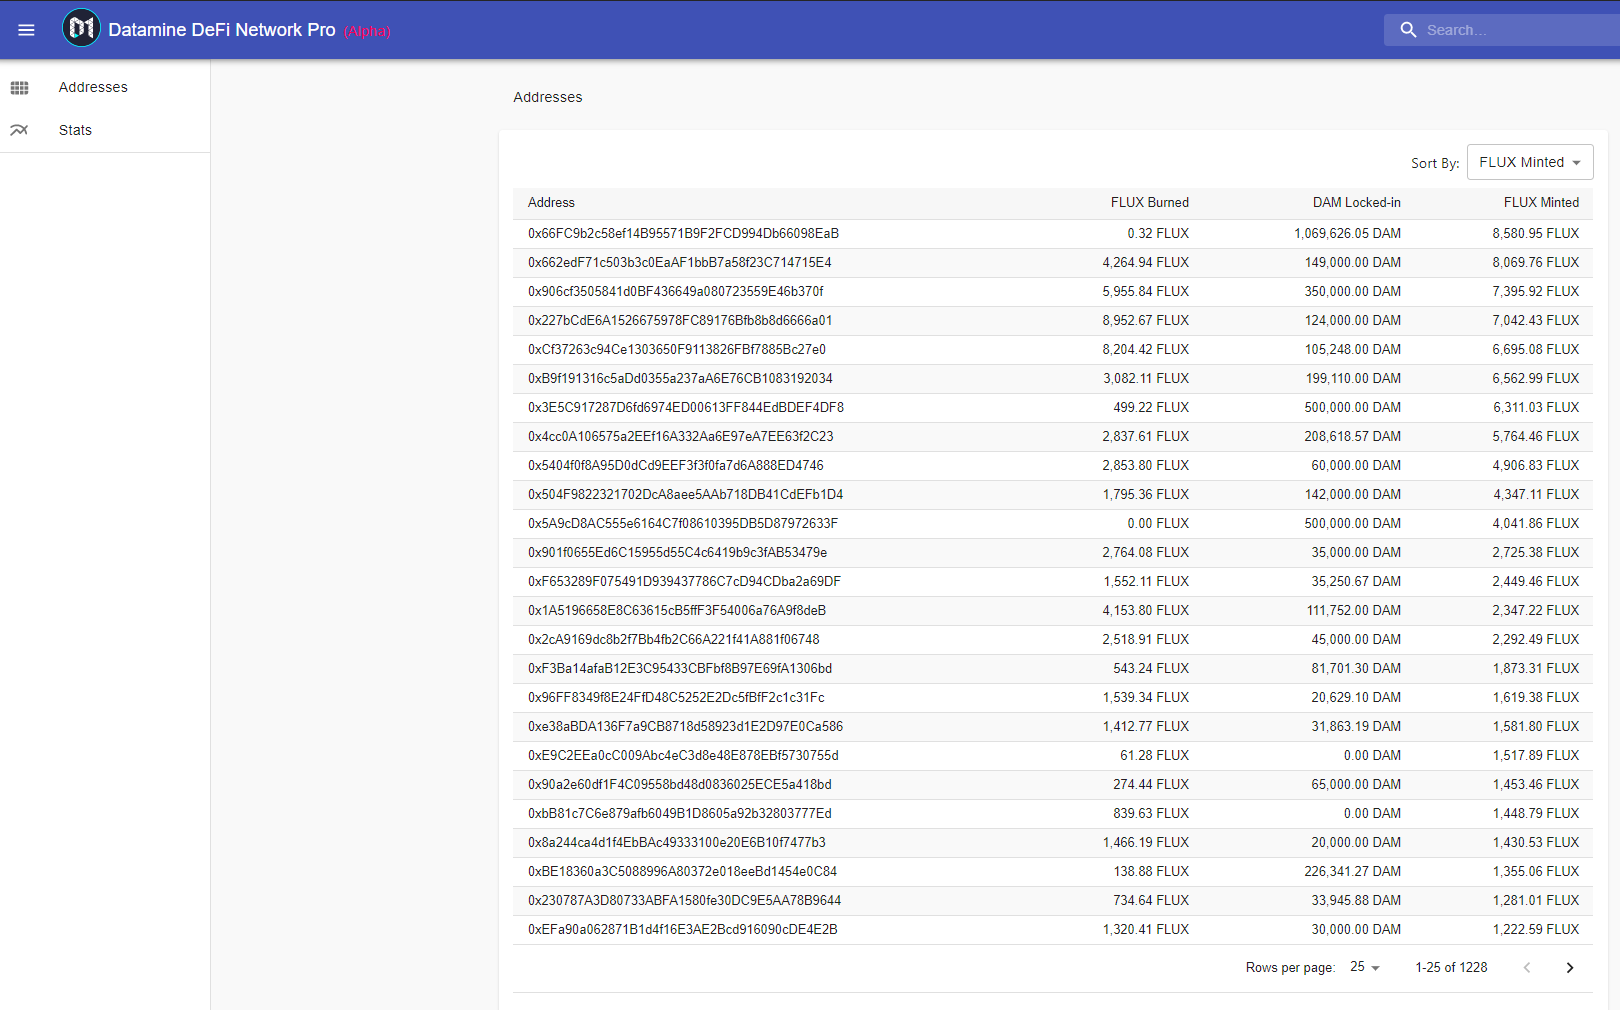1620x1010 pixels.
Task: Click the 8,580.95 FLUX minted value
Action: tap(1536, 234)
